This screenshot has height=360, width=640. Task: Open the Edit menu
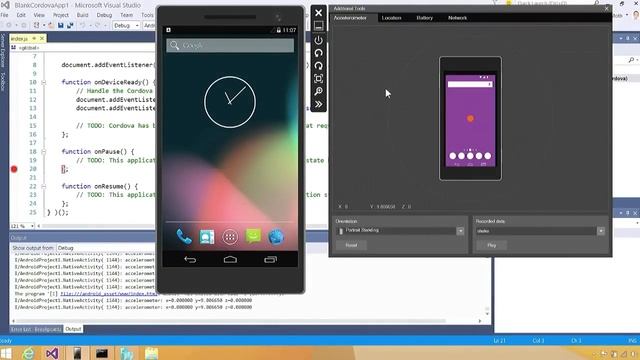pos(21,15)
